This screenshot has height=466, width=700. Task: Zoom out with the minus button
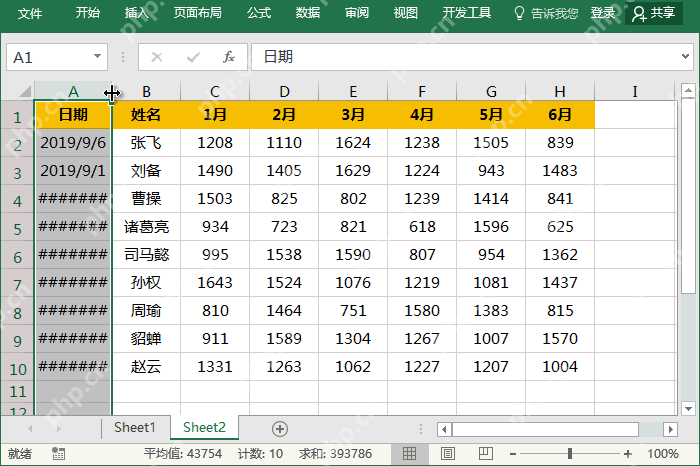point(513,454)
